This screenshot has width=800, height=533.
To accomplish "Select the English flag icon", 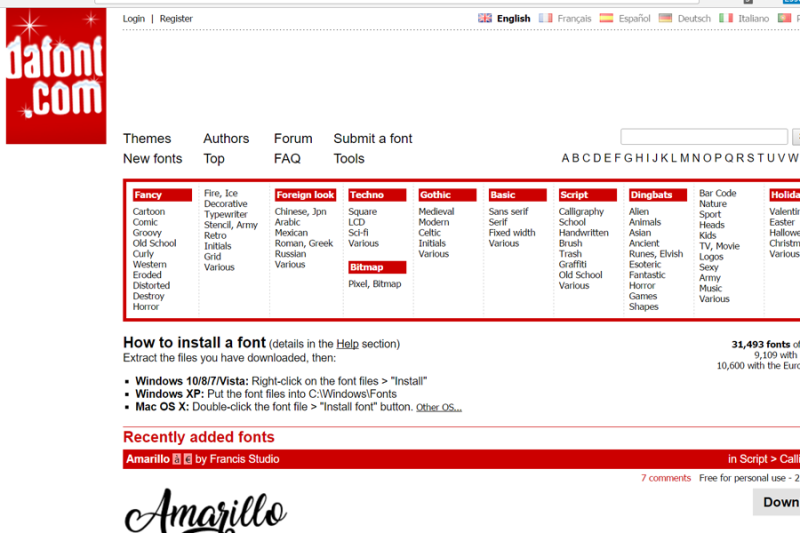I will [x=485, y=18].
